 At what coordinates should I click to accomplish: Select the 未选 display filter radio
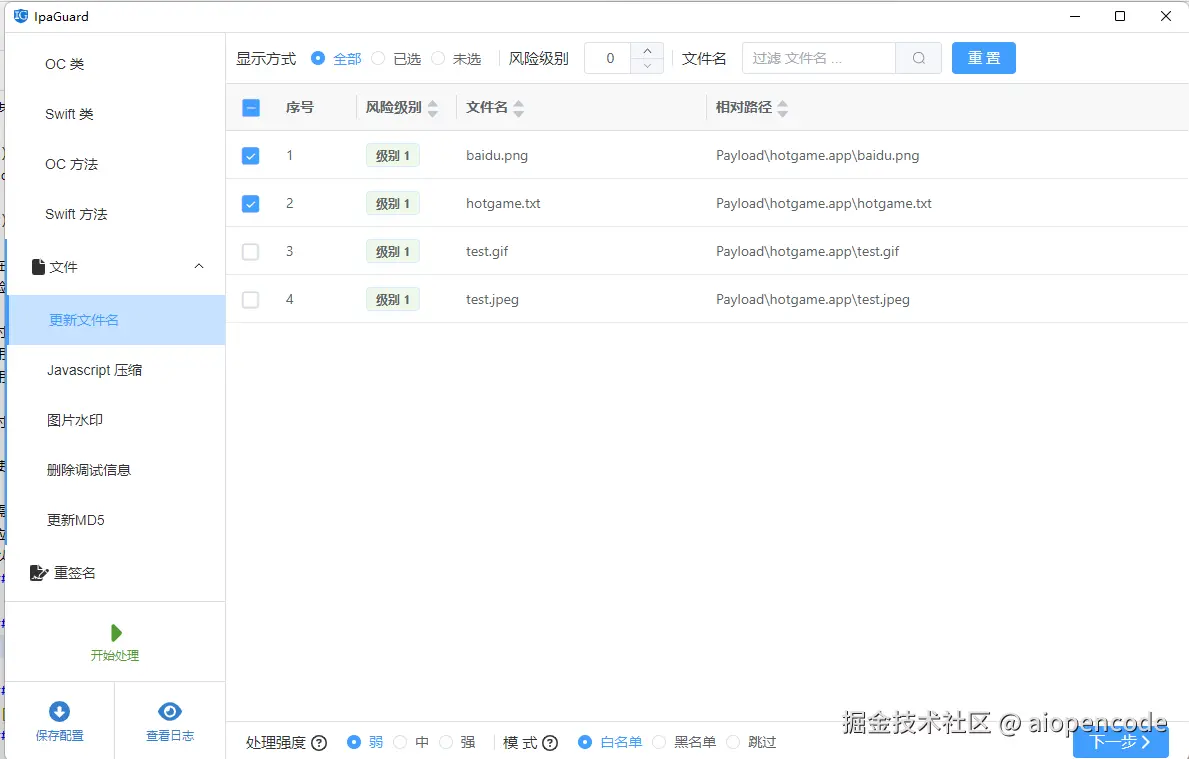click(438, 58)
